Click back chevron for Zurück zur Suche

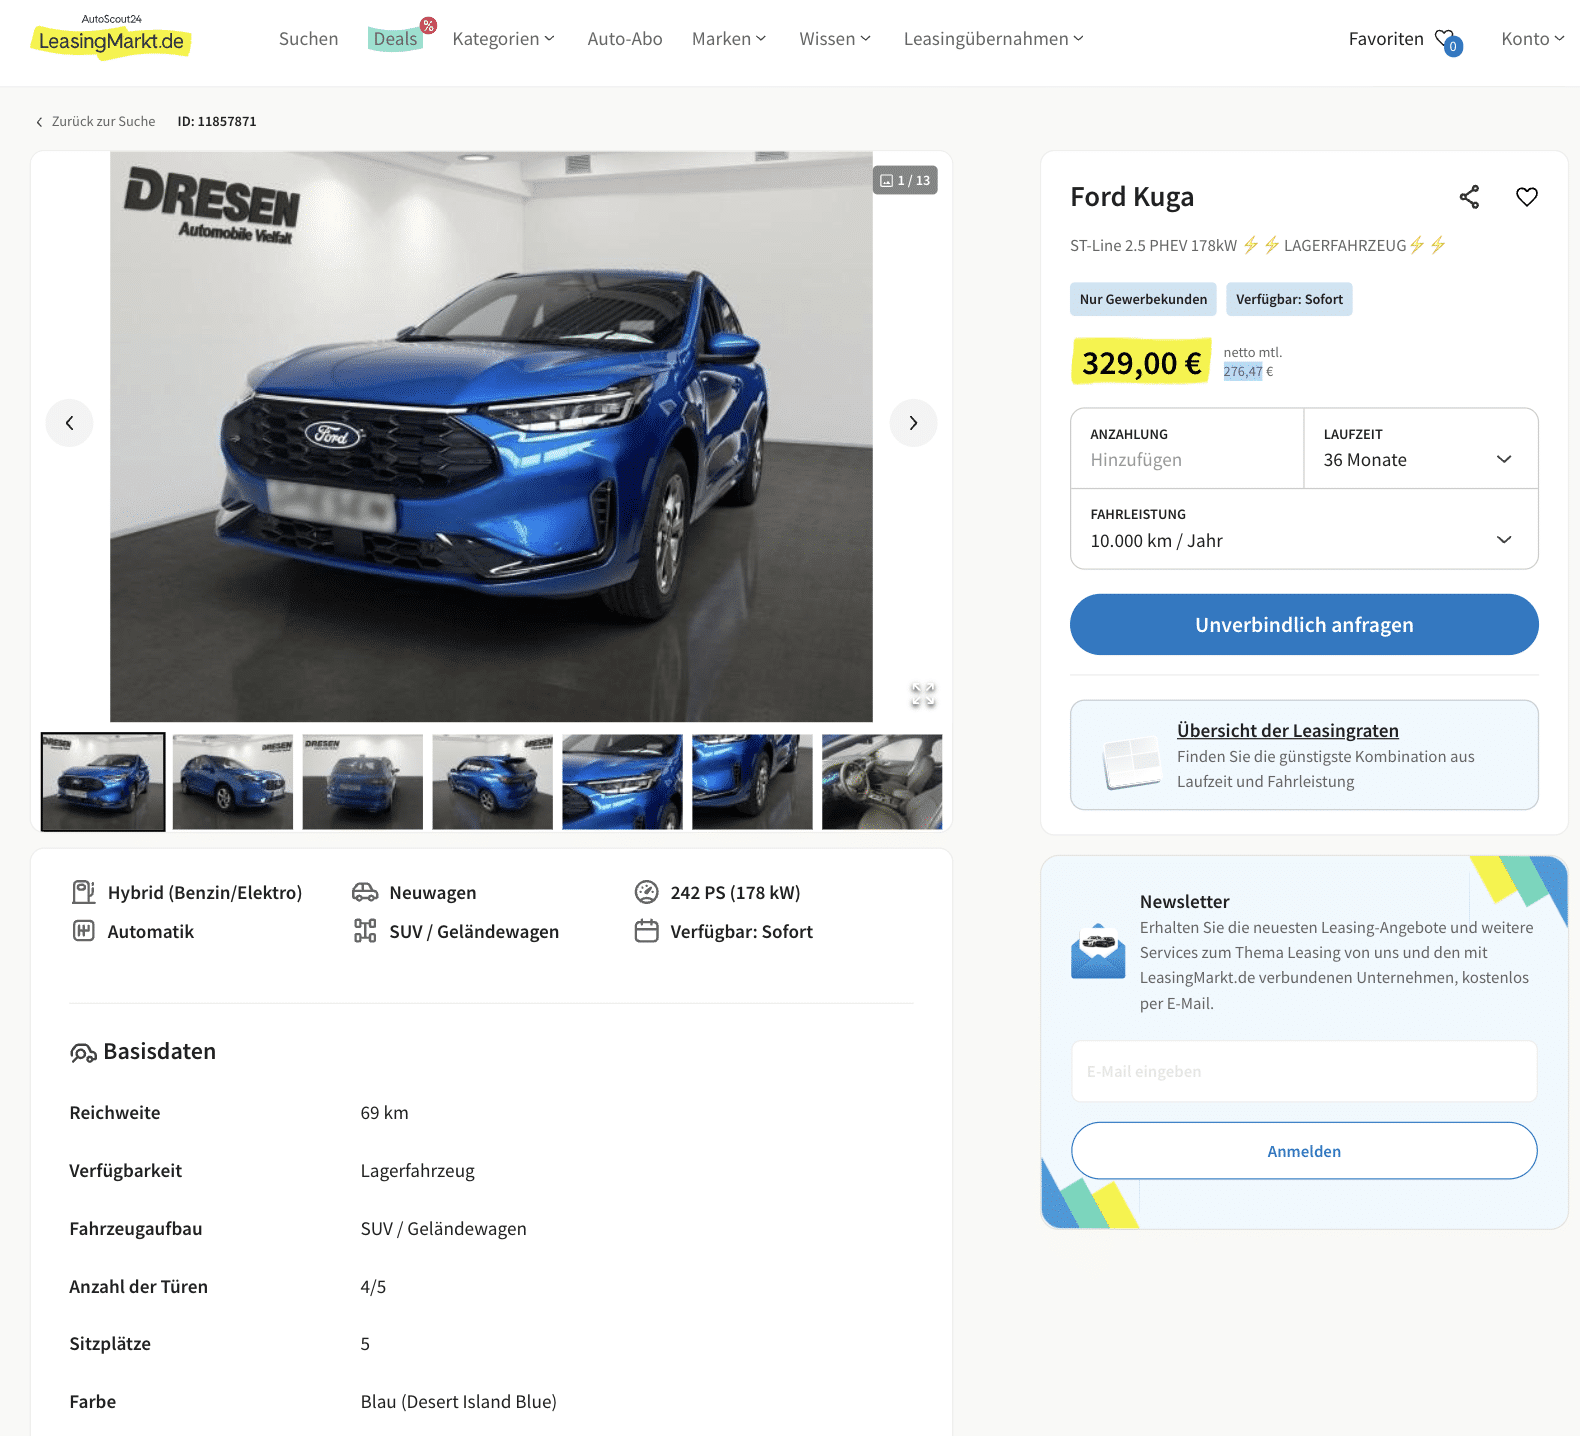(x=39, y=122)
